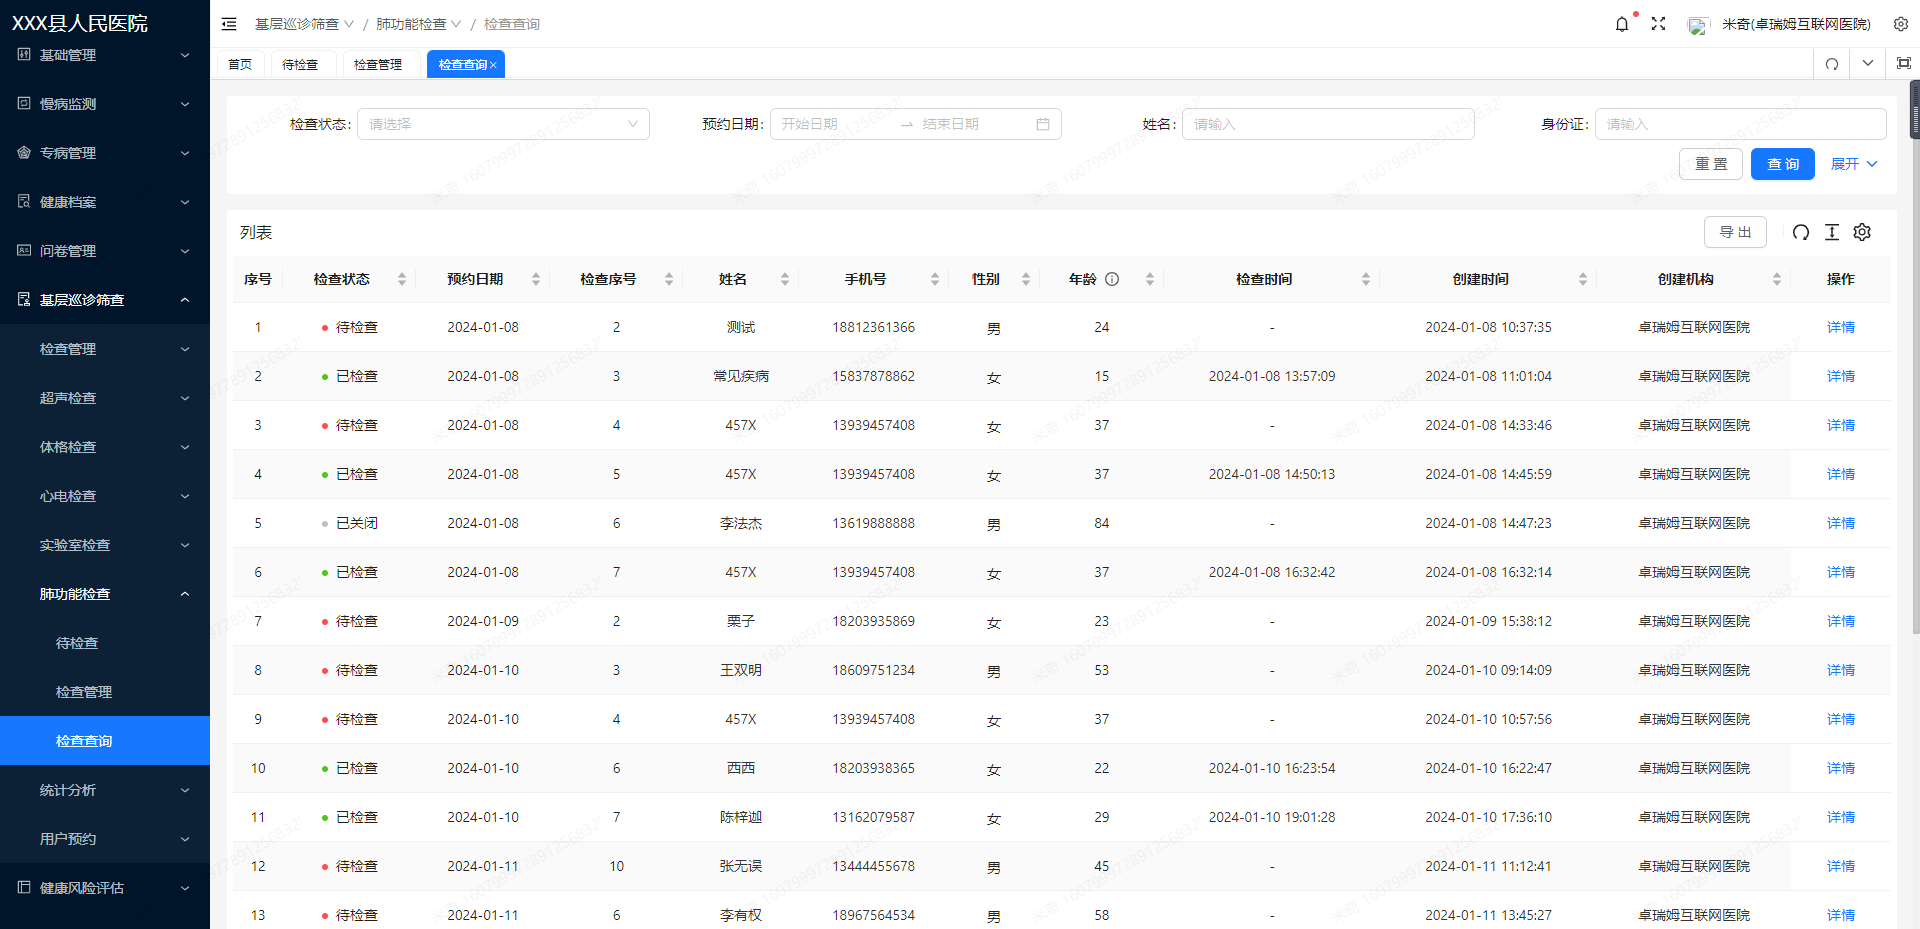This screenshot has height=929, width=1920.
Task: Select 检查查询 sidebar item
Action: (105, 741)
